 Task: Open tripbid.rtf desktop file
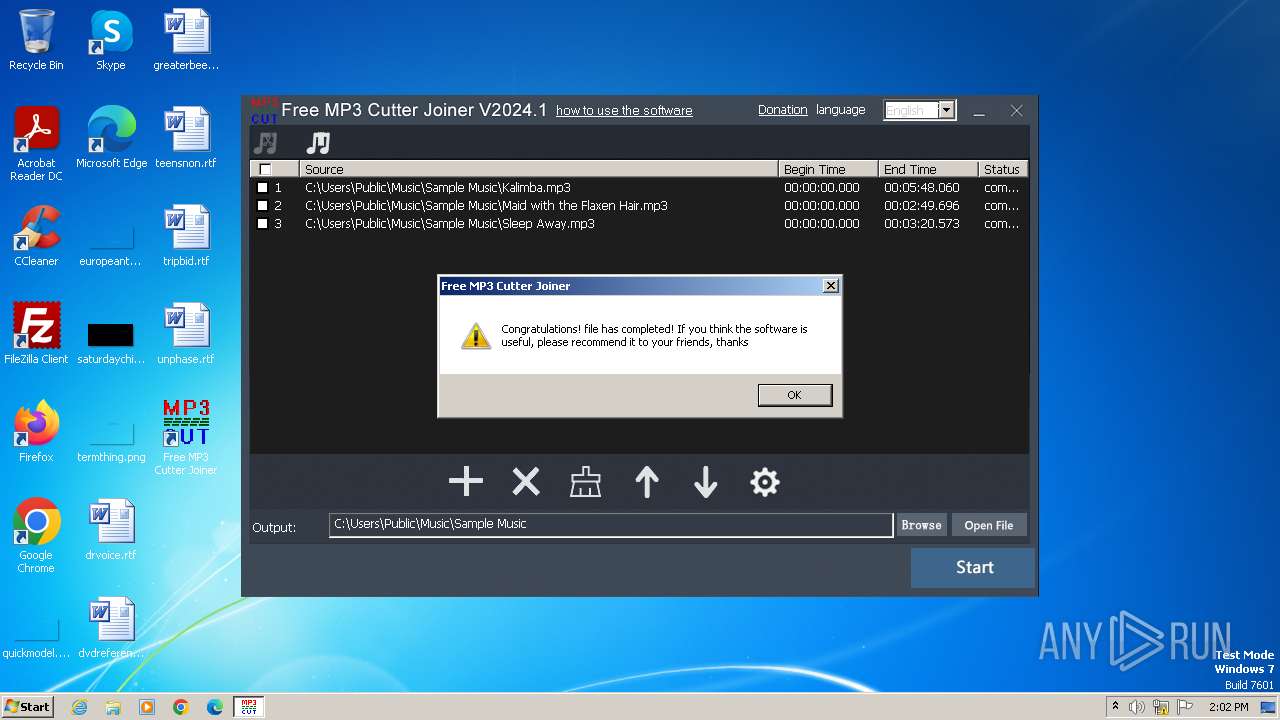pos(186,237)
